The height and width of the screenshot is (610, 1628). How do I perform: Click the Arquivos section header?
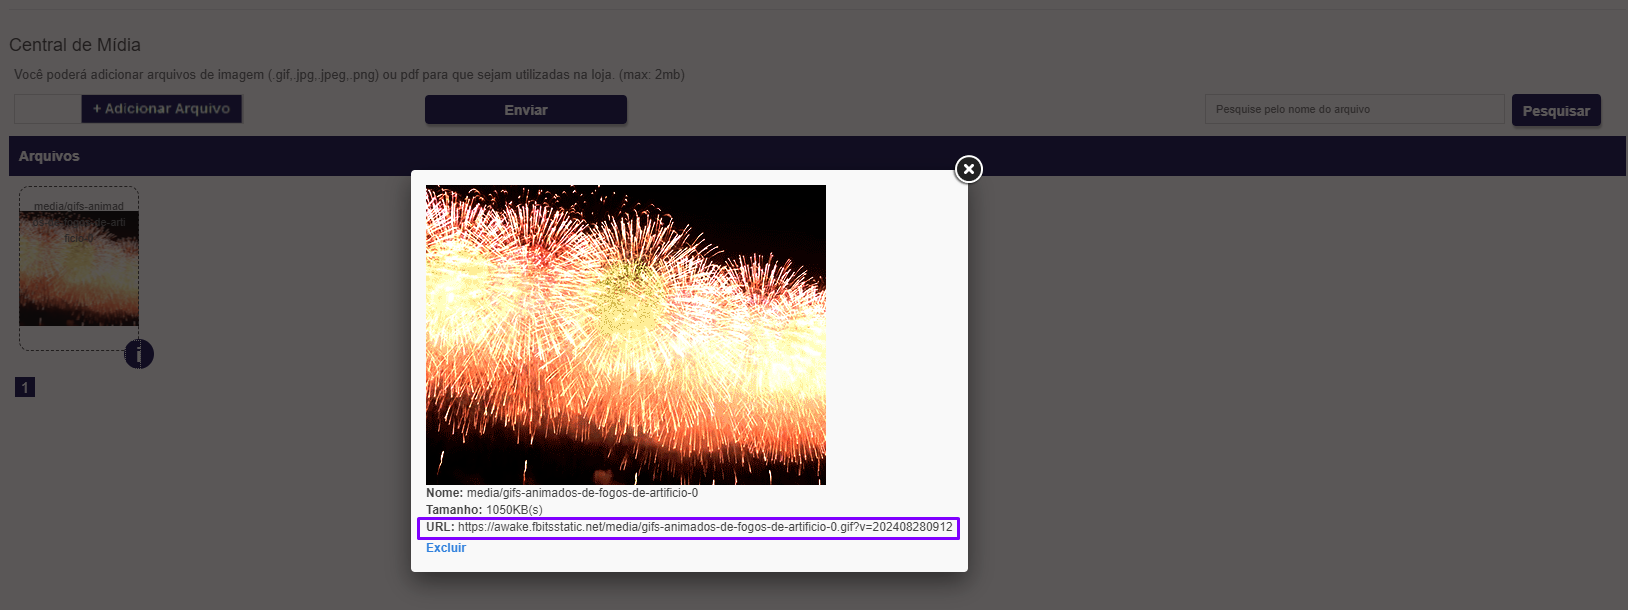817,156
